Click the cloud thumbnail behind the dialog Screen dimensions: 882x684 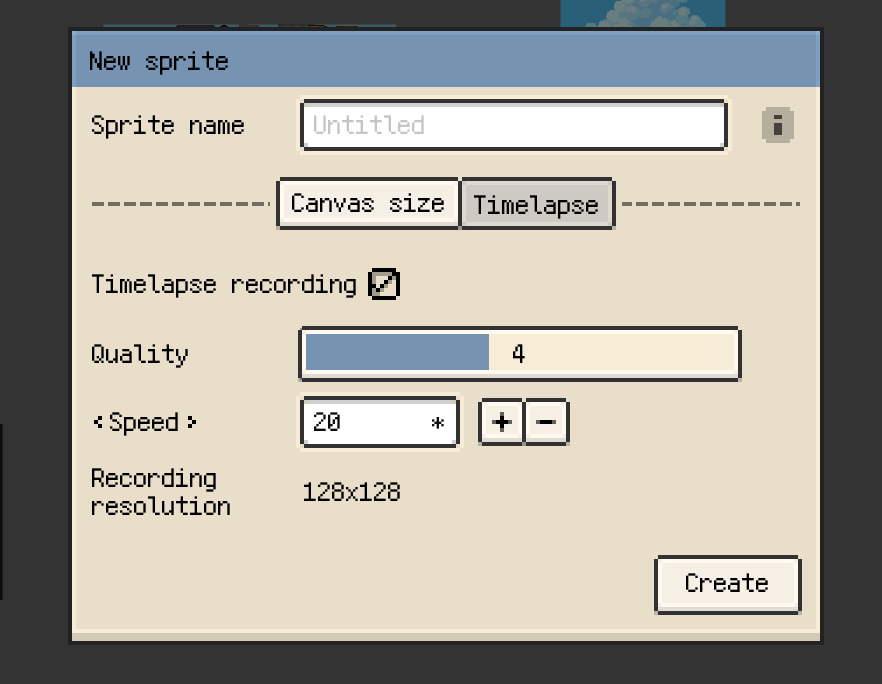(642, 14)
